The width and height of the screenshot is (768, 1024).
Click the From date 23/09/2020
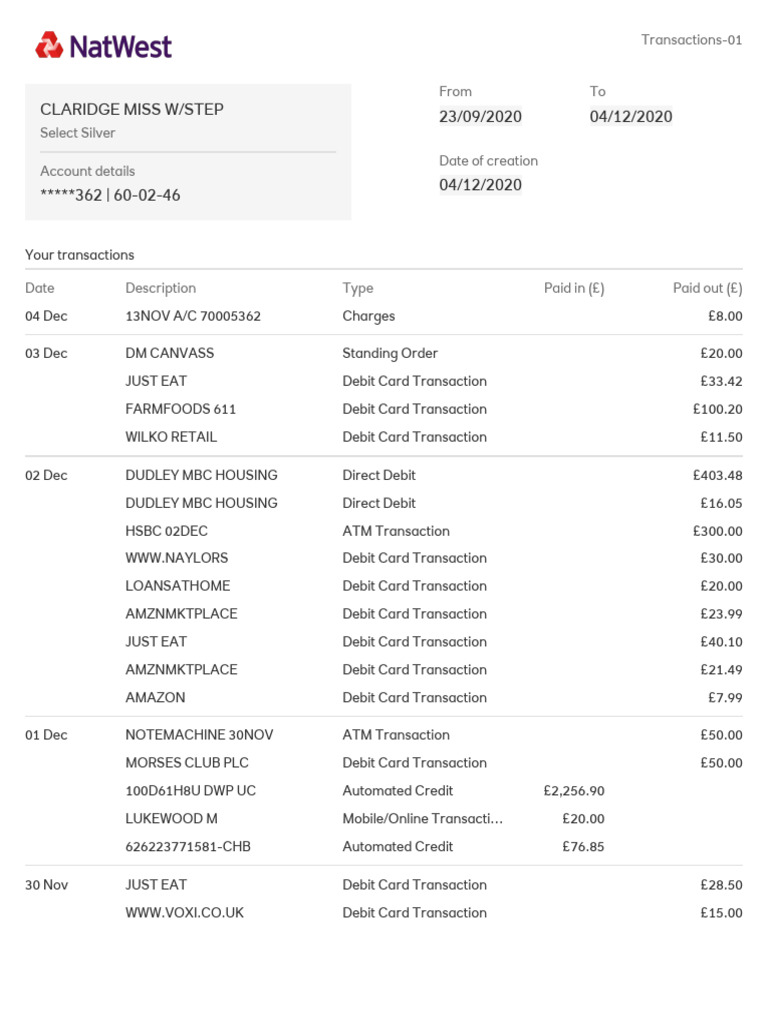tap(480, 116)
